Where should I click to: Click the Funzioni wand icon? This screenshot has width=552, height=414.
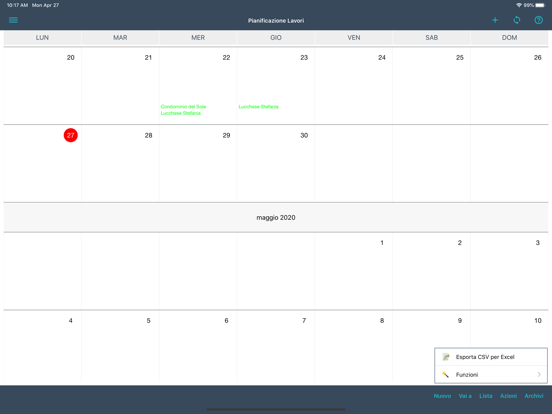[446, 375]
